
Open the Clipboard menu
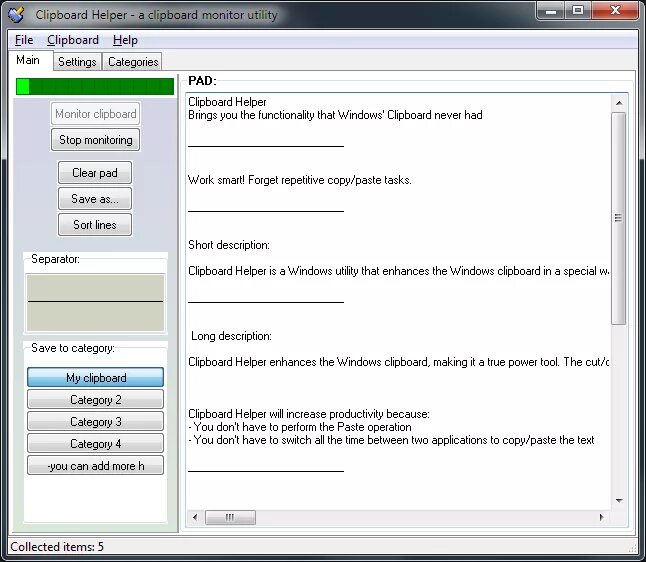point(73,40)
